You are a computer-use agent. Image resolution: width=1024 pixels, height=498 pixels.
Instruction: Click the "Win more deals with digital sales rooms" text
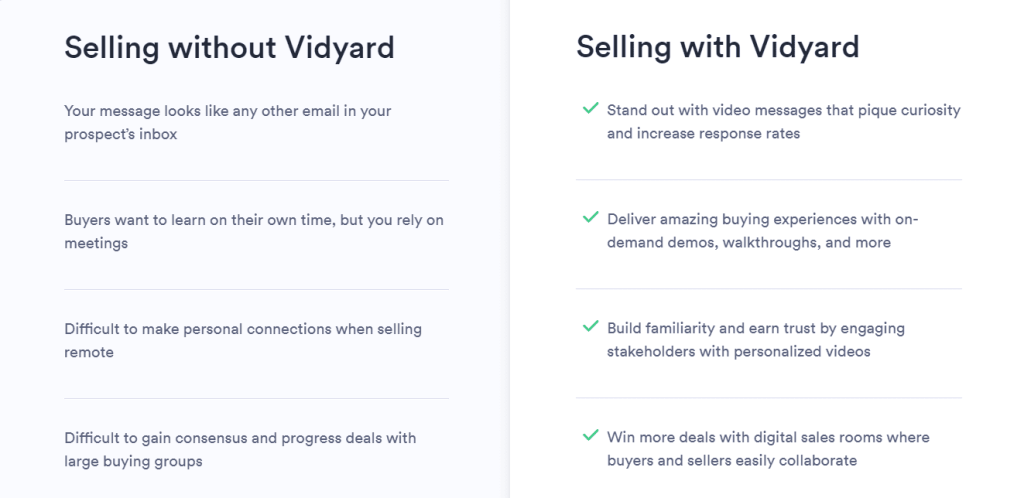click(x=768, y=437)
